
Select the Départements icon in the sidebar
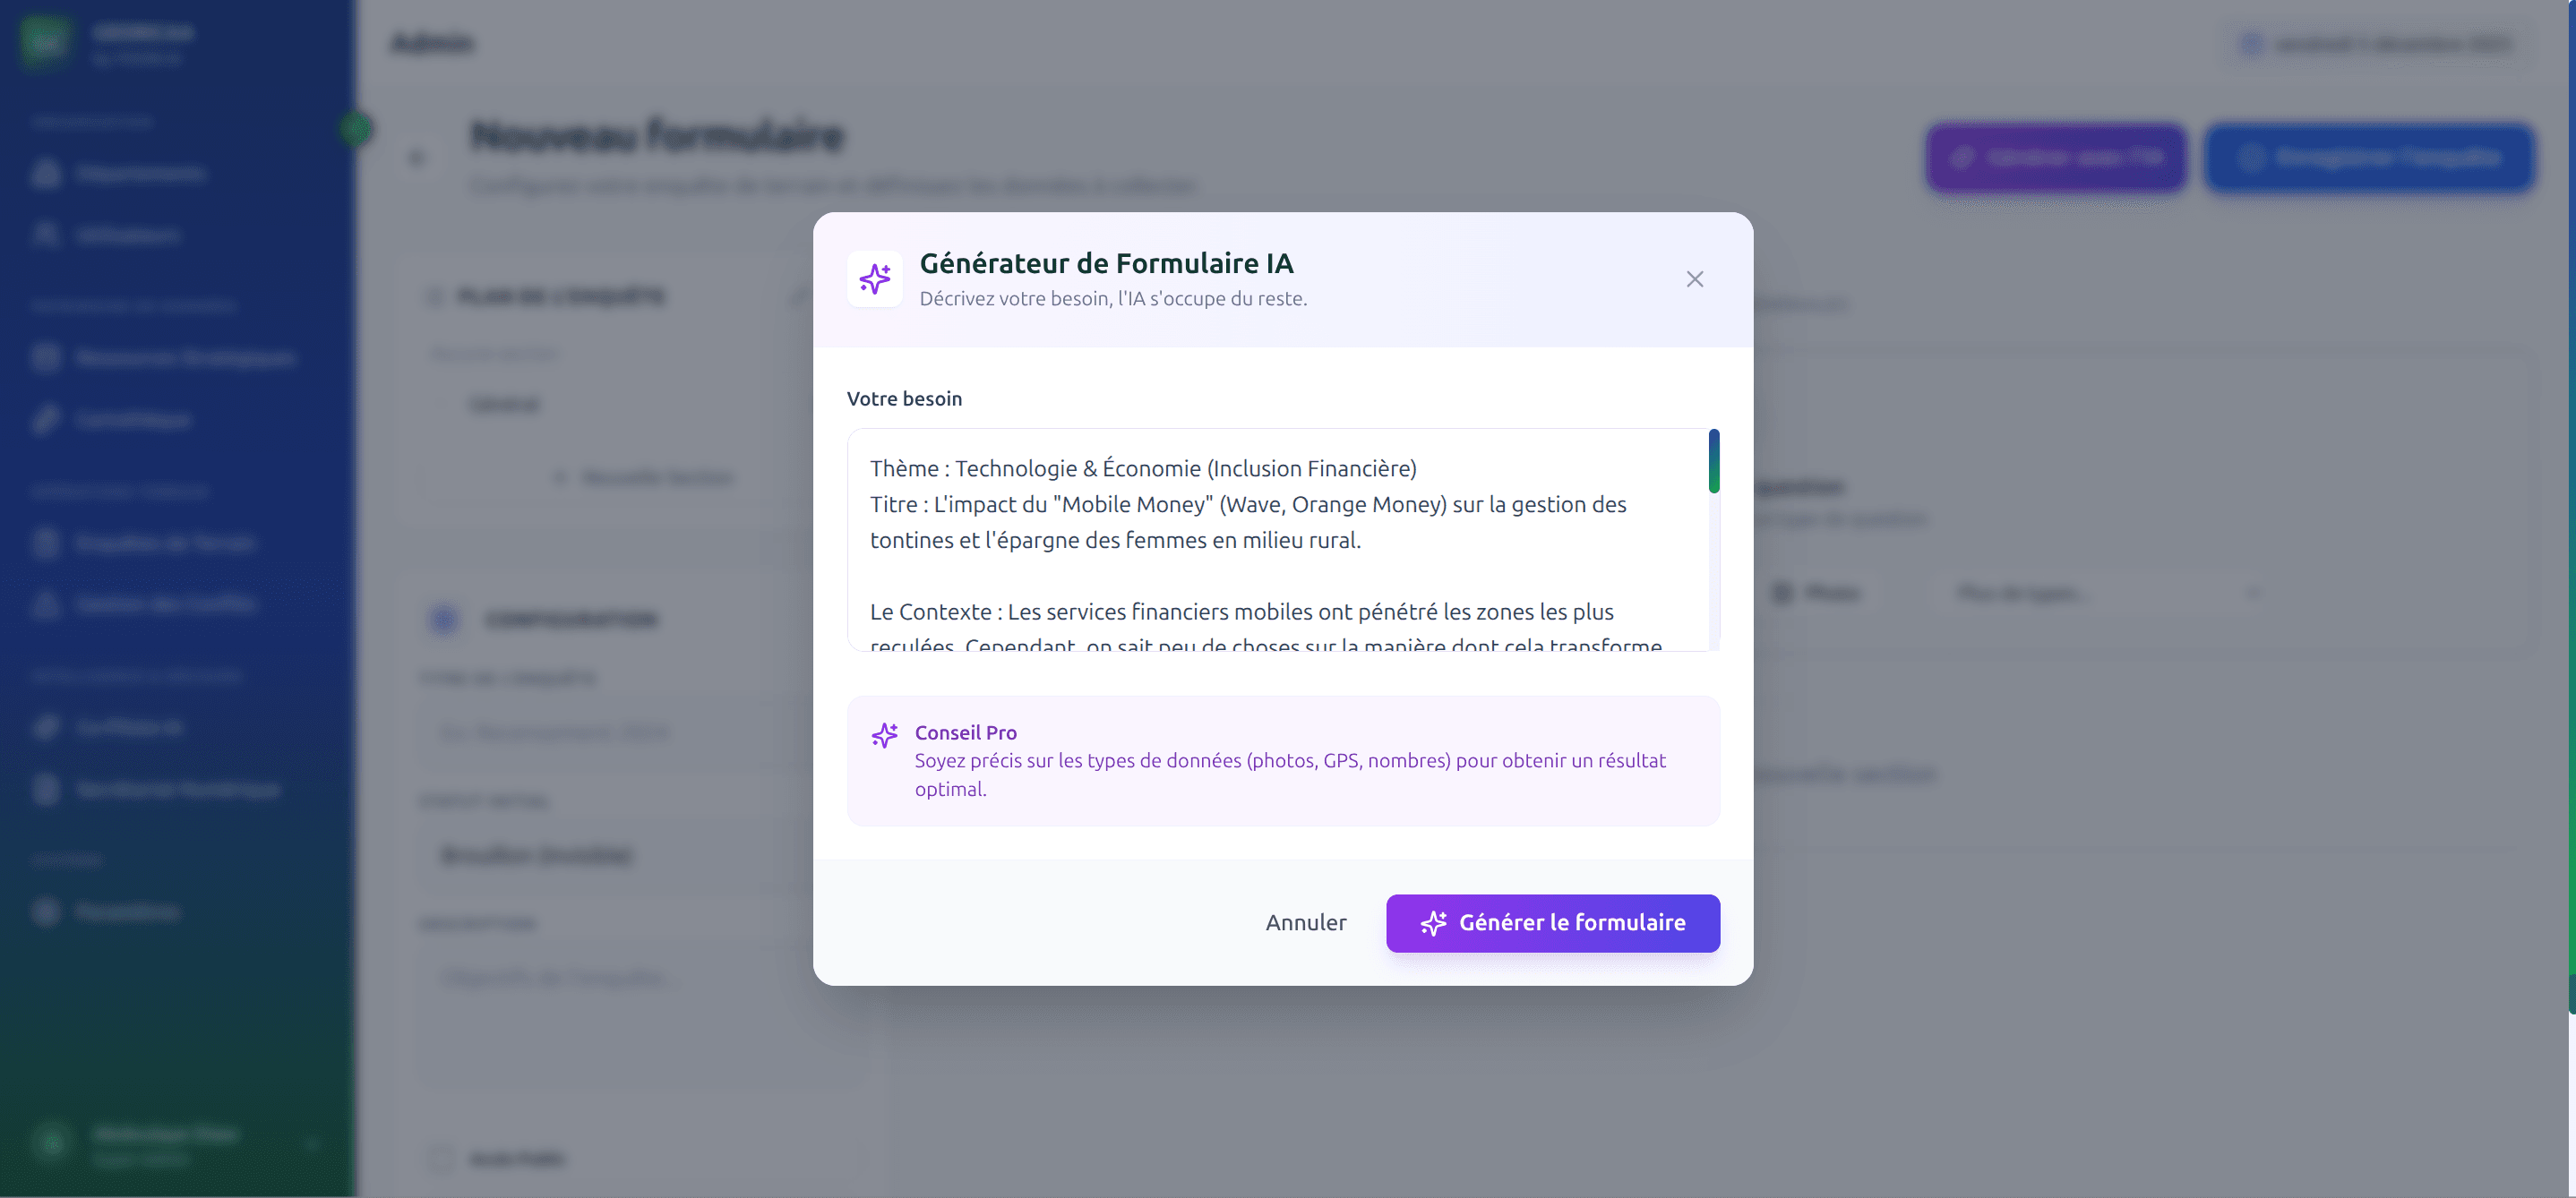46,173
